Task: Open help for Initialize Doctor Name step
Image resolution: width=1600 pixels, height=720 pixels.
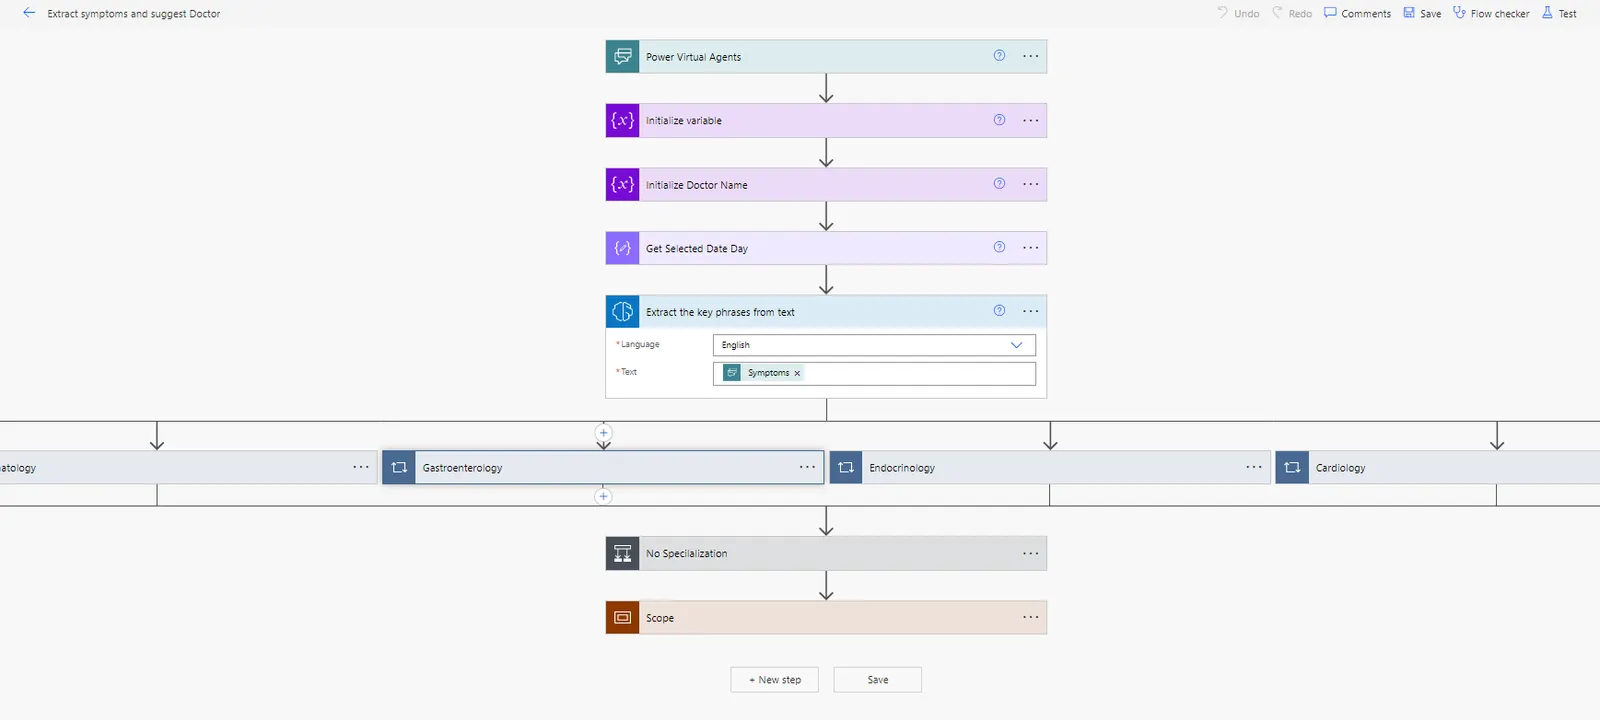Action: pos(999,184)
